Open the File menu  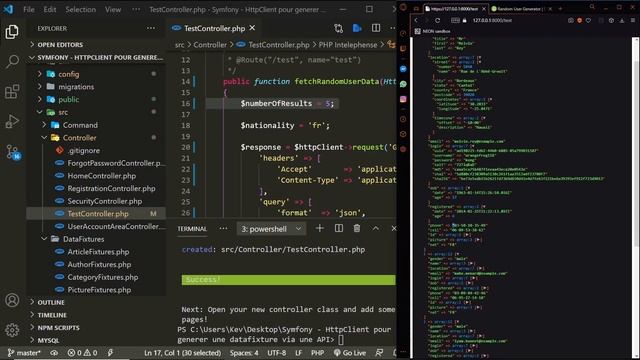[x=29, y=9]
